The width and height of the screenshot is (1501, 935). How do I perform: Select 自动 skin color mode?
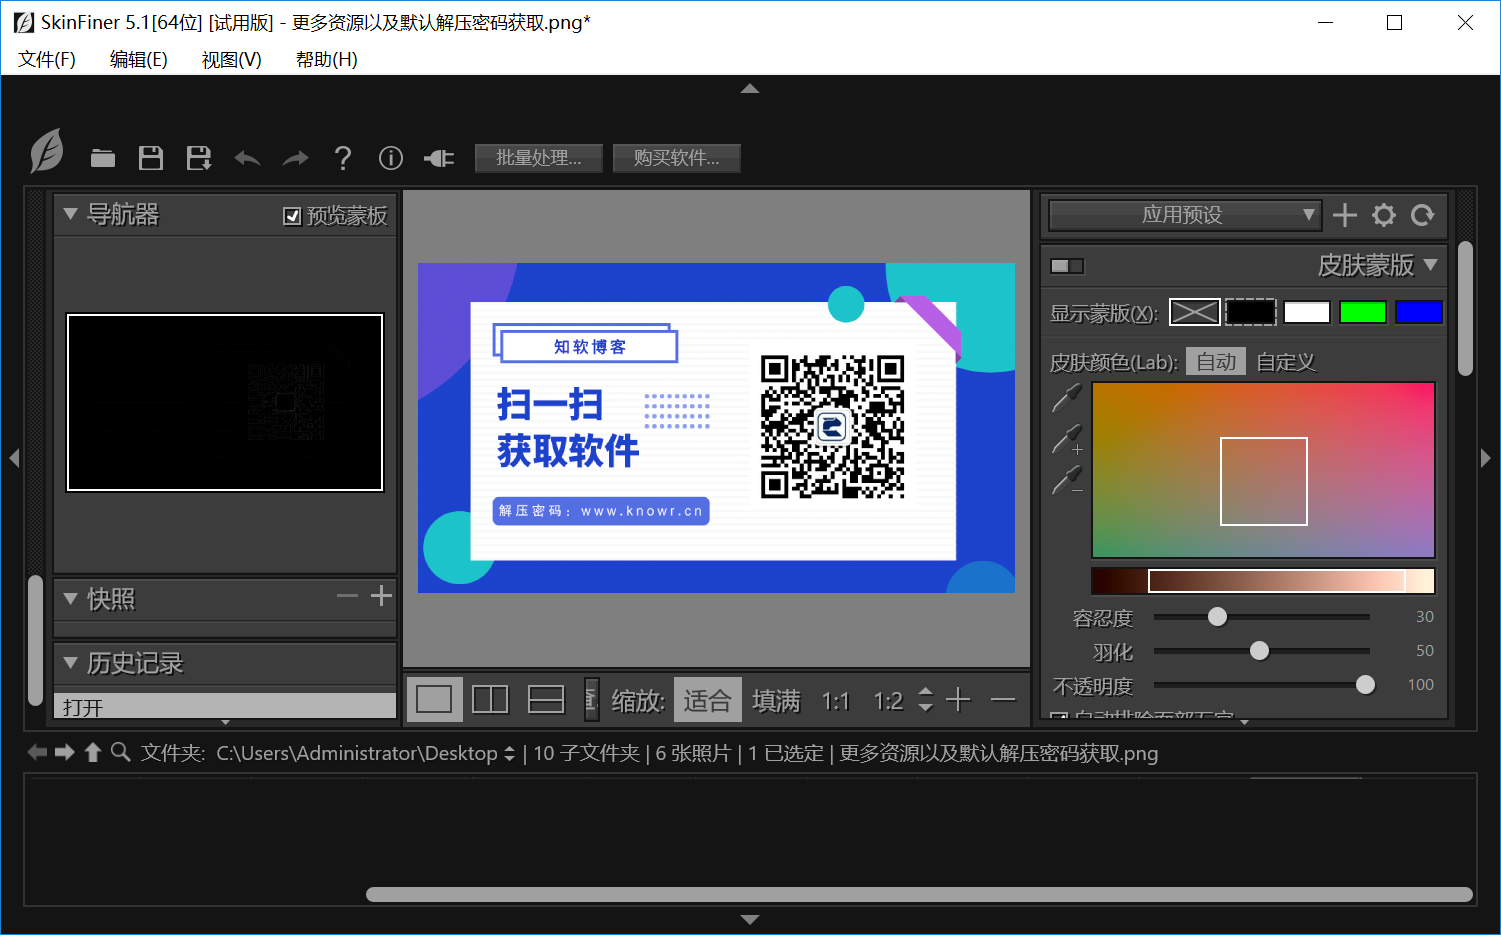[x=1216, y=362]
